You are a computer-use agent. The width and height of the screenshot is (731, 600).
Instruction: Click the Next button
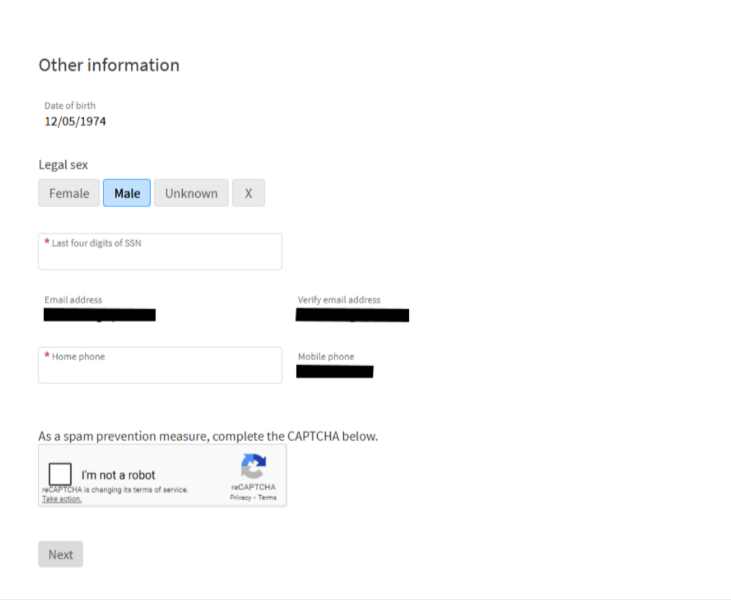pos(61,554)
